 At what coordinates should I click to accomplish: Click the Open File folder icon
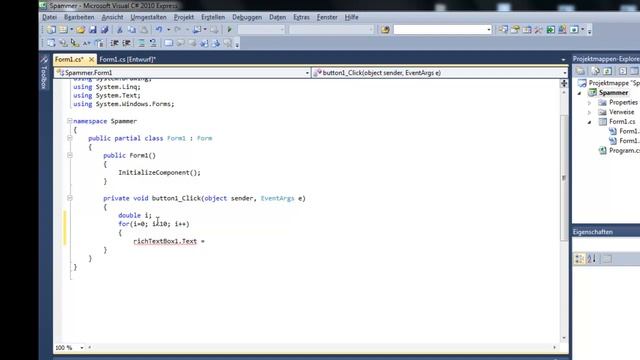(80, 30)
